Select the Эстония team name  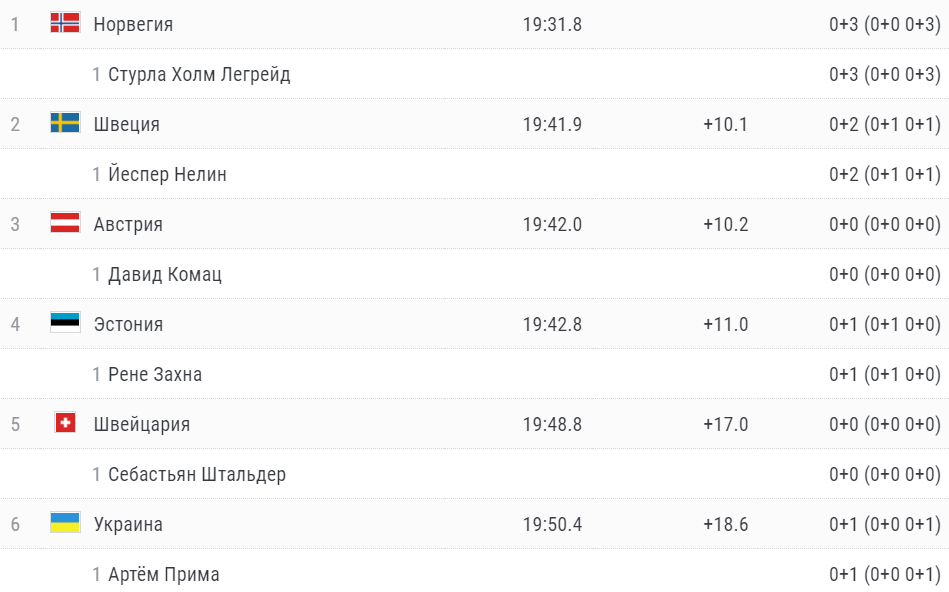coord(128,324)
